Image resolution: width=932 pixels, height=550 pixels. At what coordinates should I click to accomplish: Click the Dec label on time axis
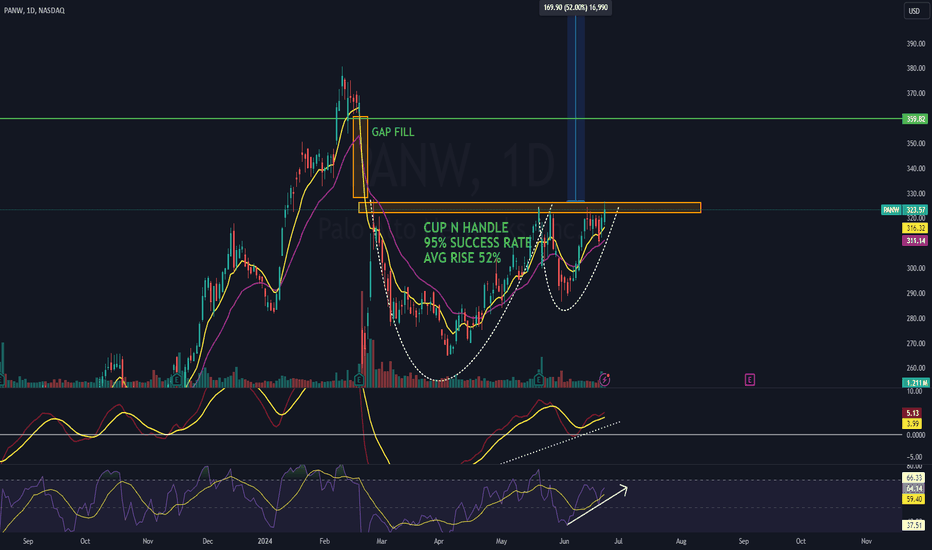coord(207,541)
